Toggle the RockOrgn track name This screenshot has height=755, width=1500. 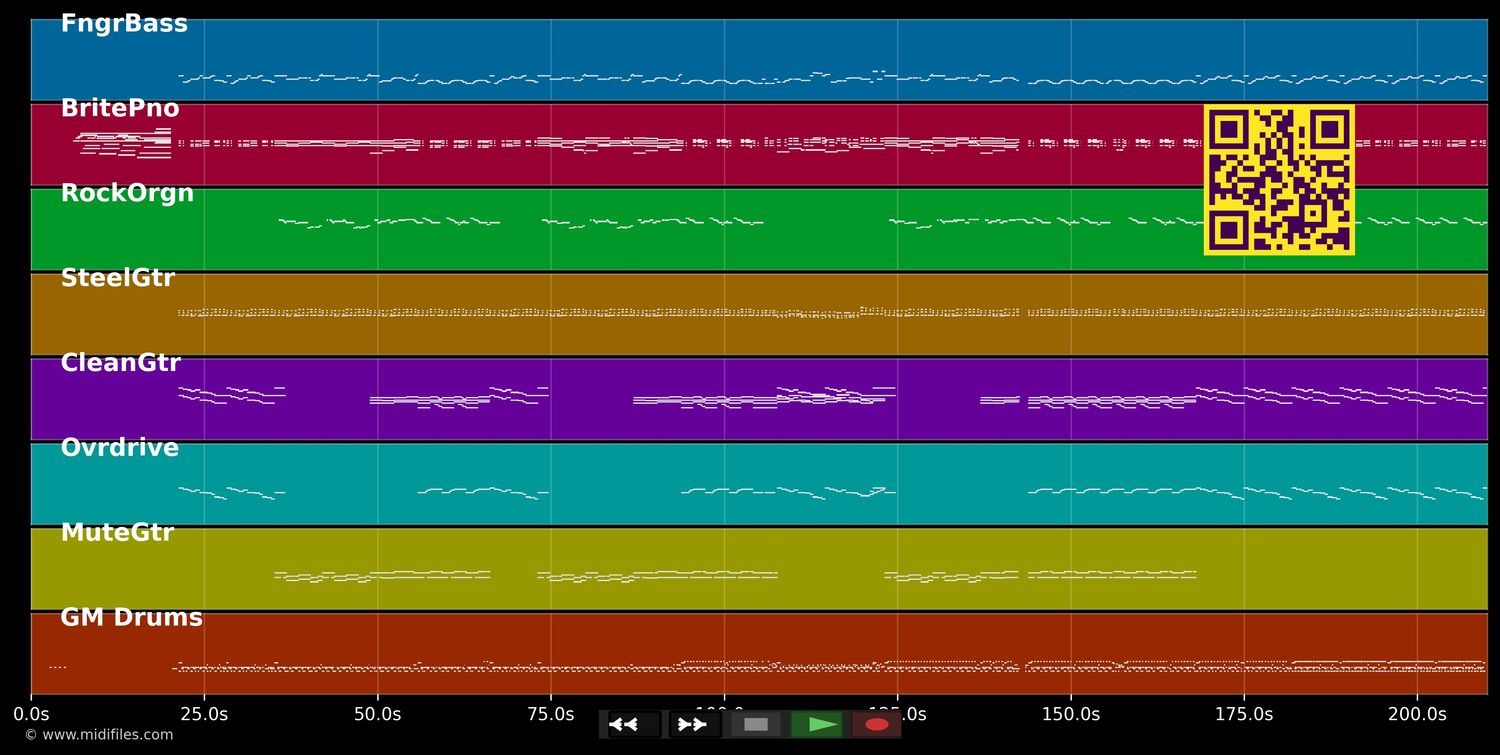(128, 192)
